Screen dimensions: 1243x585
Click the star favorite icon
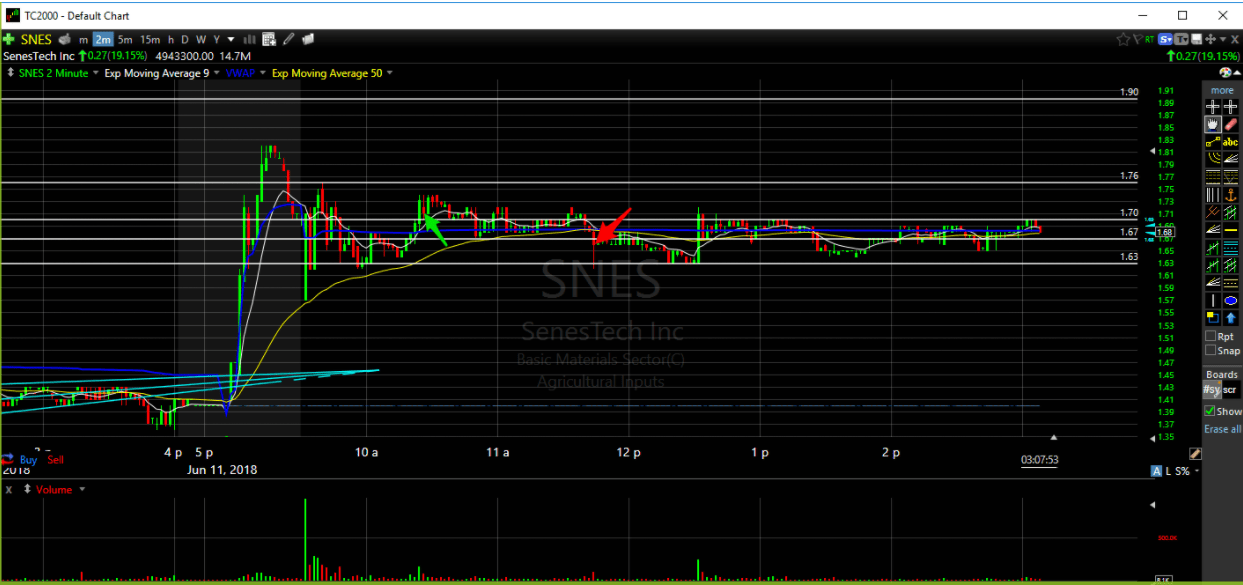tap(1123, 40)
